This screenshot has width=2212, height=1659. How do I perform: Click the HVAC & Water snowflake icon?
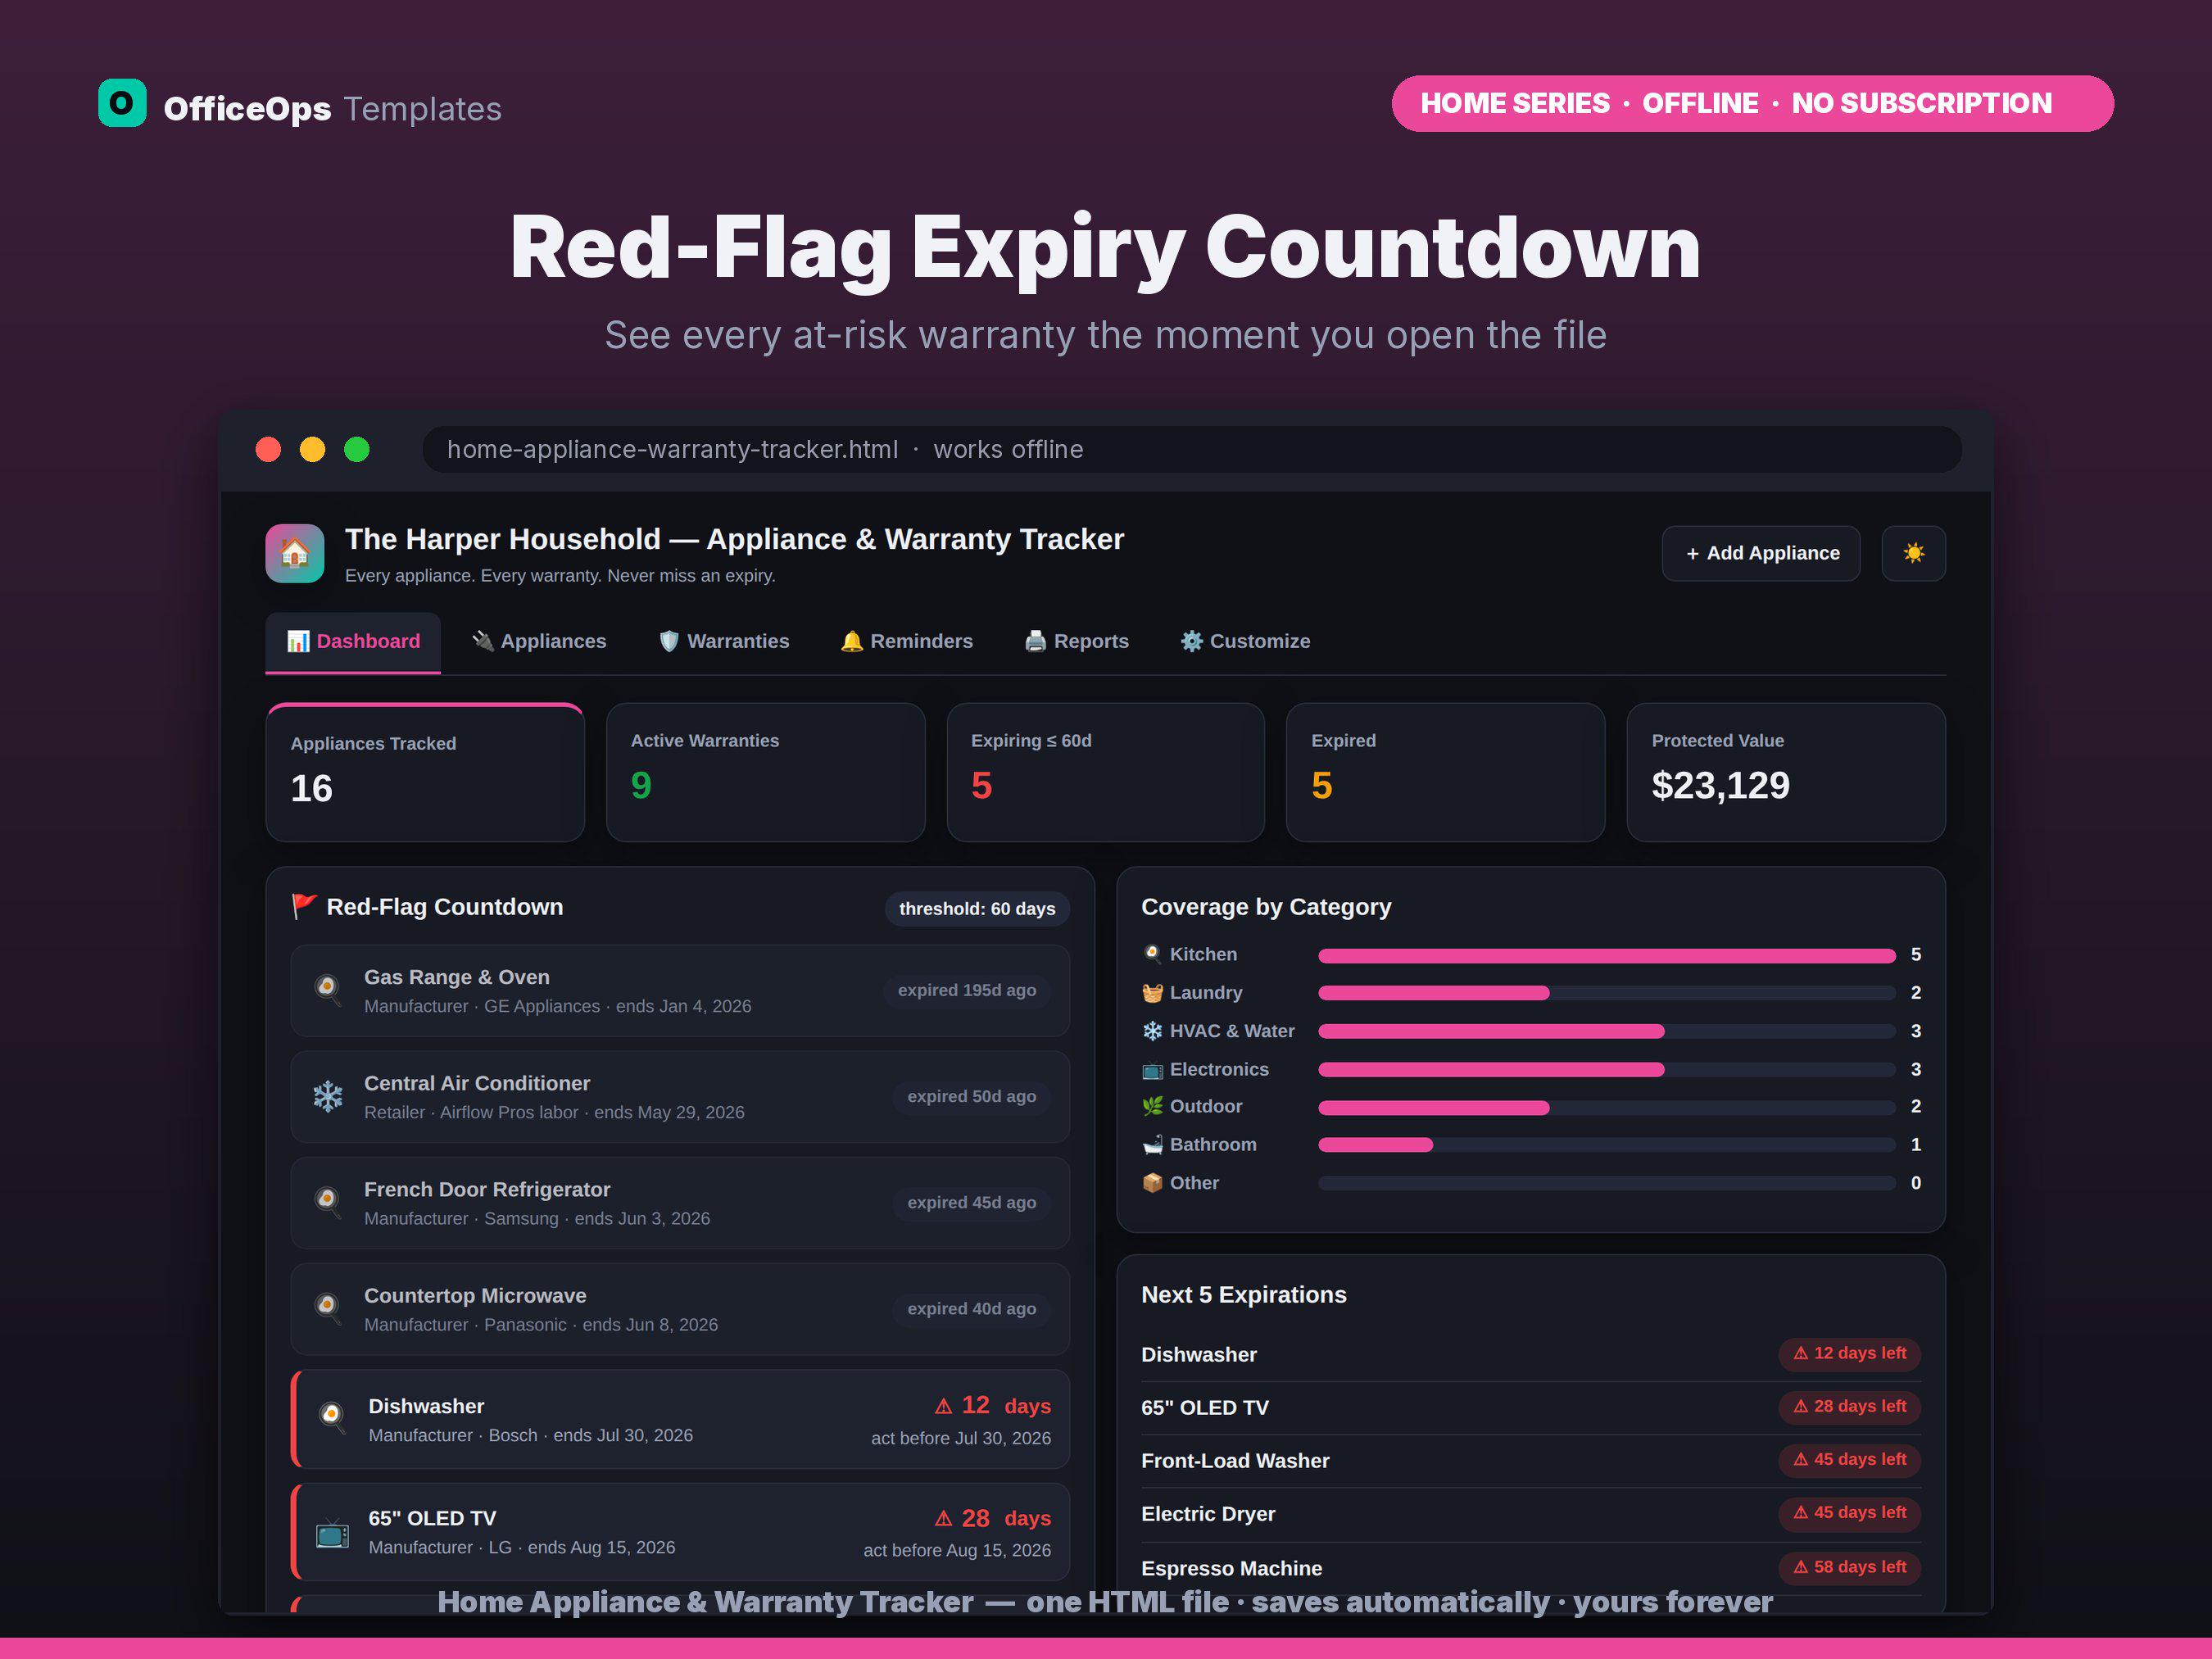click(1152, 1030)
